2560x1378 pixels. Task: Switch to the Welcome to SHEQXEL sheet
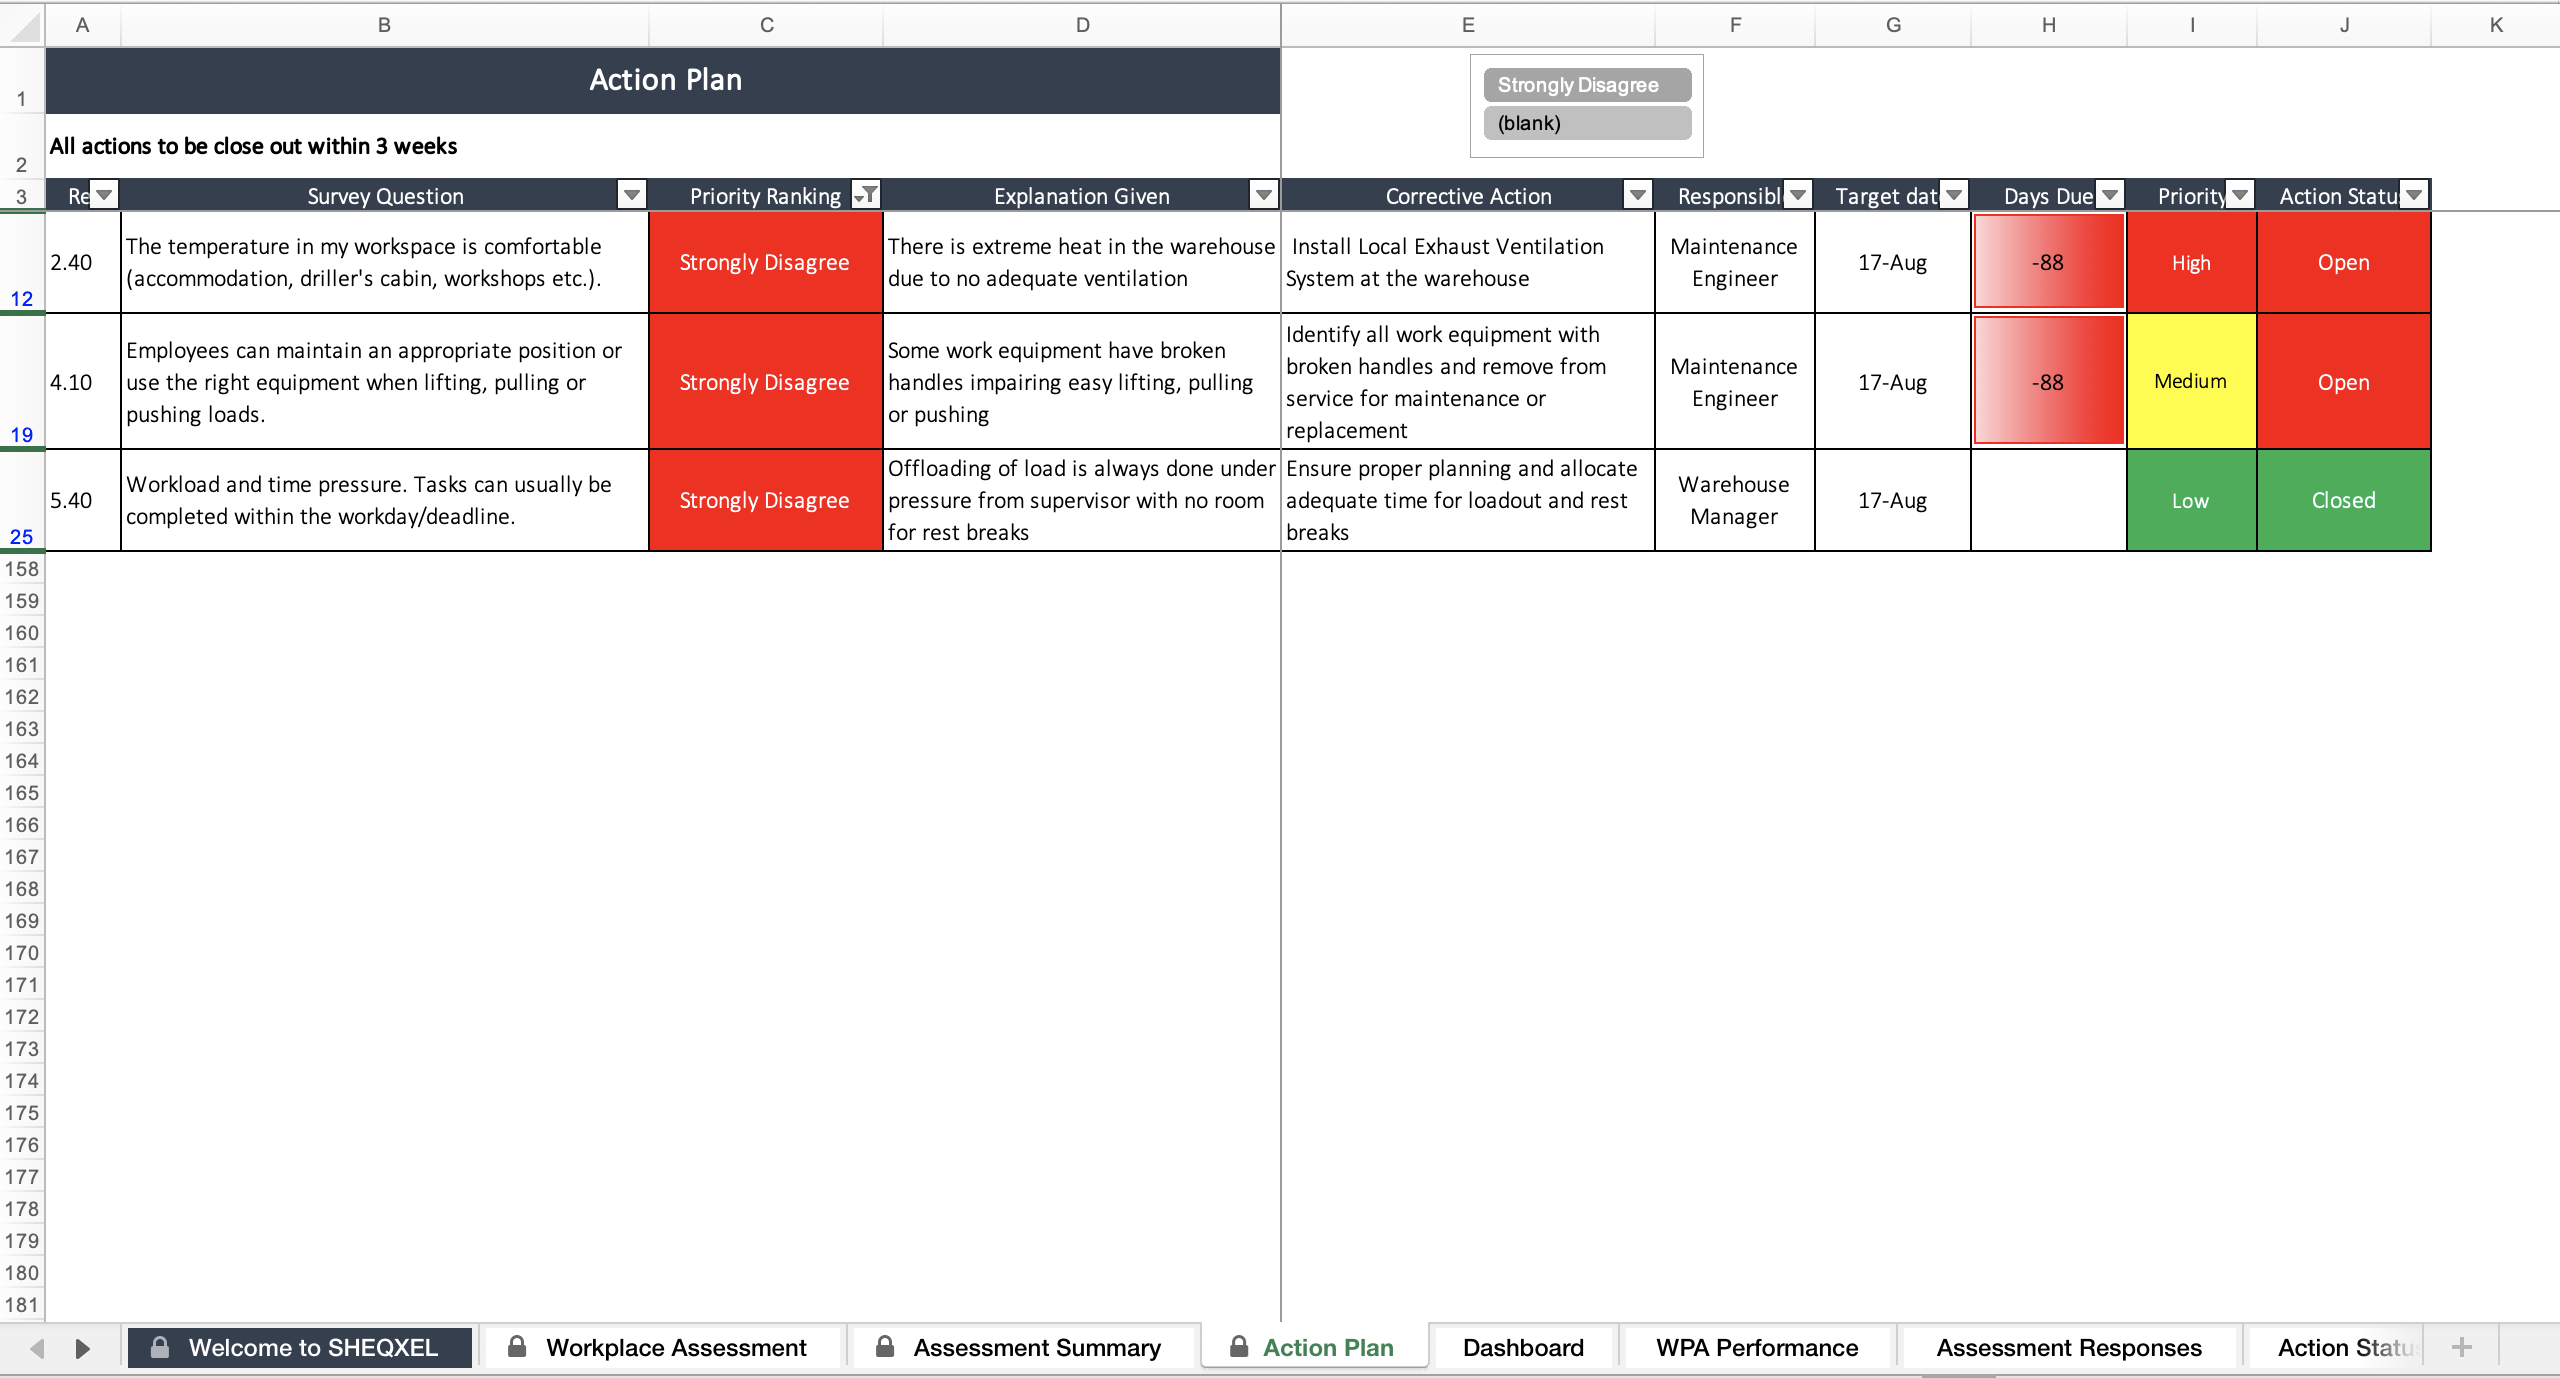[x=299, y=1347]
